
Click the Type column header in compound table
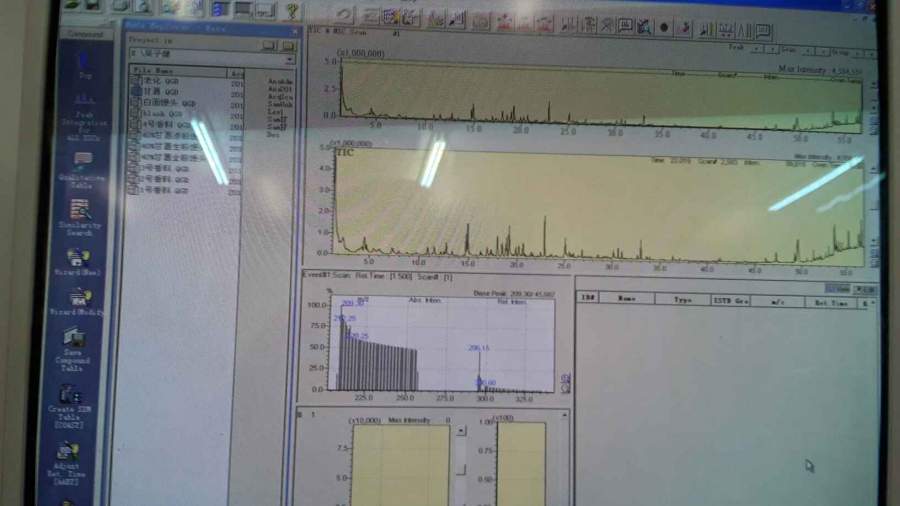point(682,299)
